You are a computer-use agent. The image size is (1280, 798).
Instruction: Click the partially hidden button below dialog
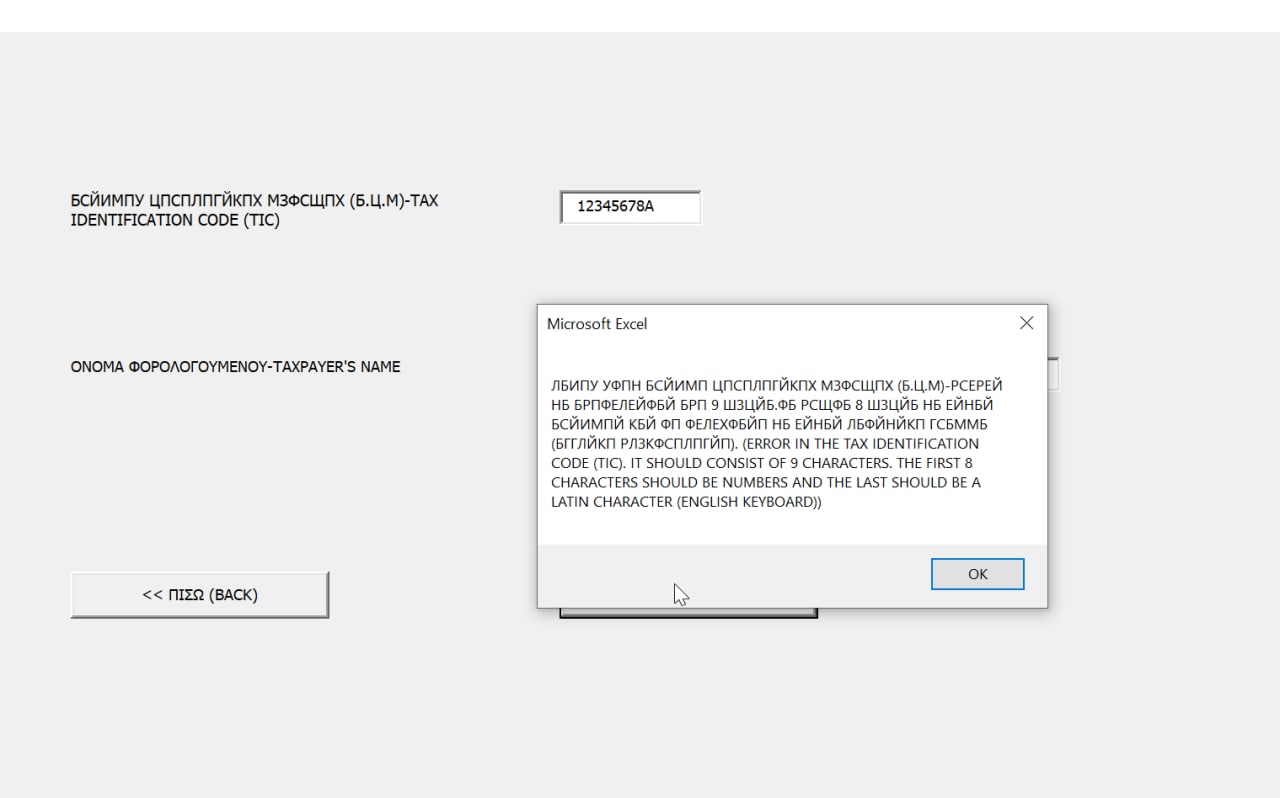click(688, 613)
